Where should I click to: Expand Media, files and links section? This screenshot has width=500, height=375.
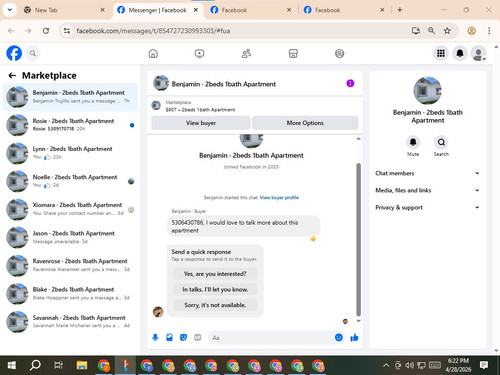click(x=427, y=190)
